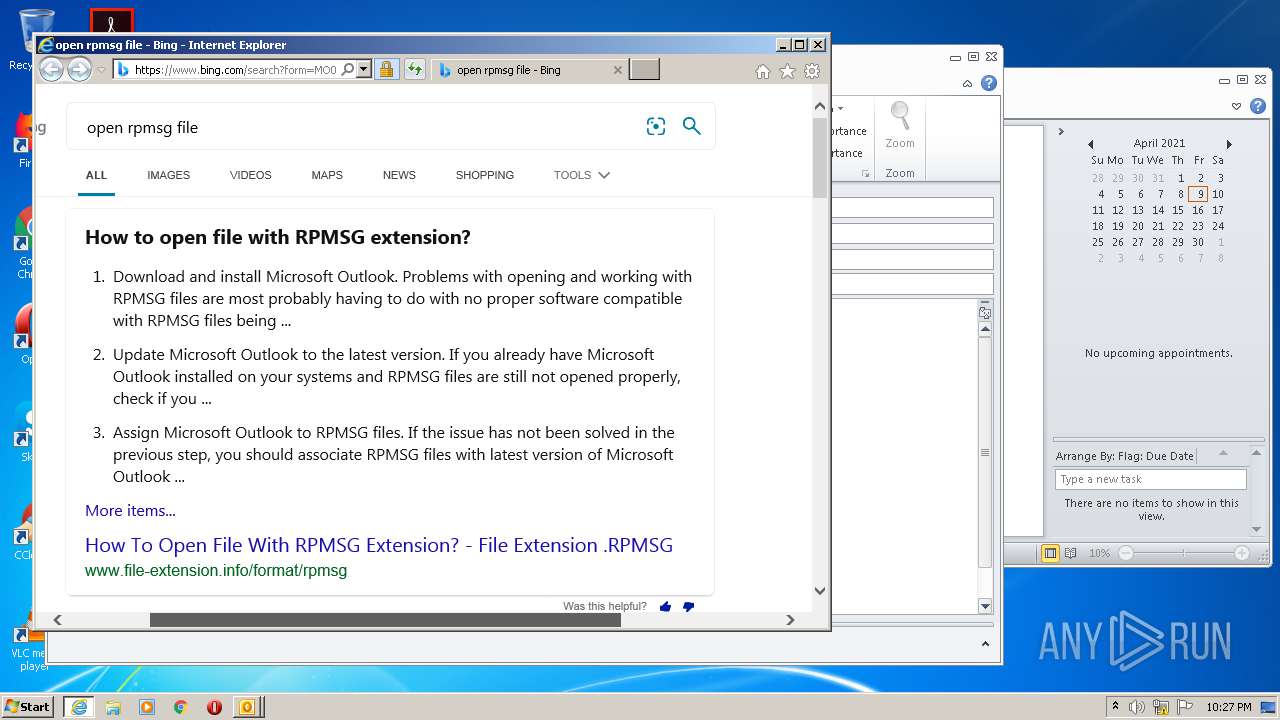1280x720 pixels.
Task: Click the Bing magnifier search icon
Action: (692, 126)
